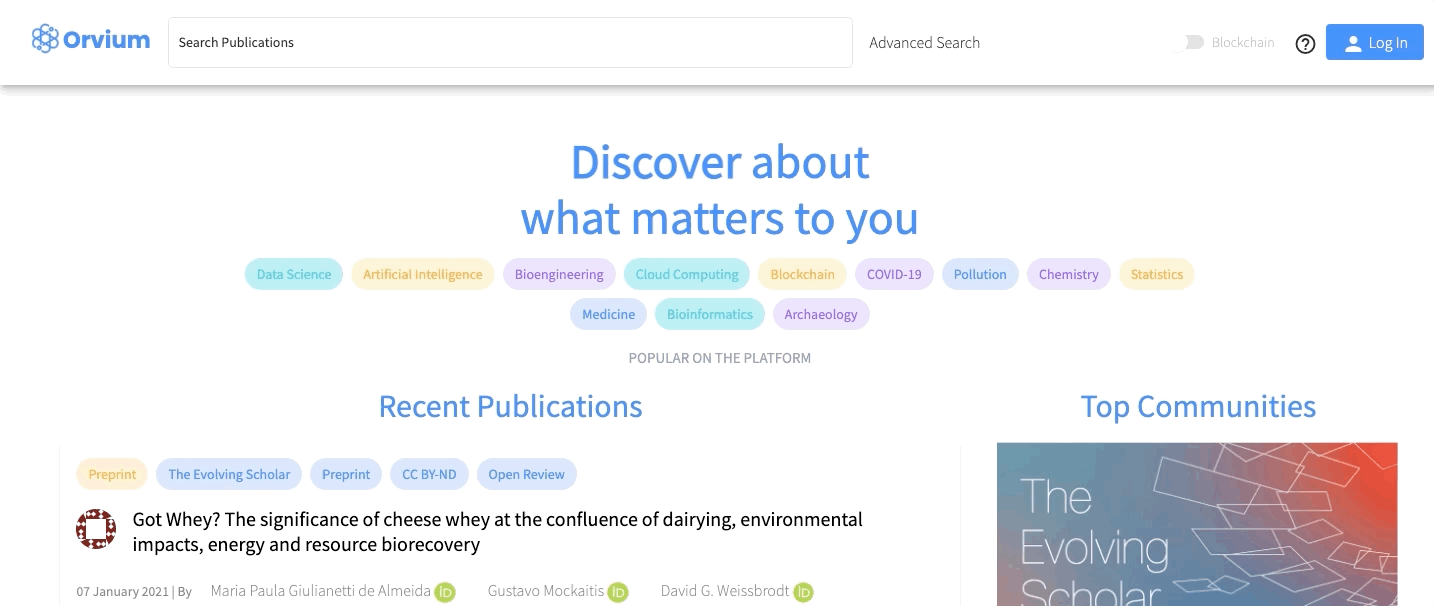Screen dimensions: 1434x606
Task: Select the Bioinformatics topic chip
Action: (x=710, y=314)
